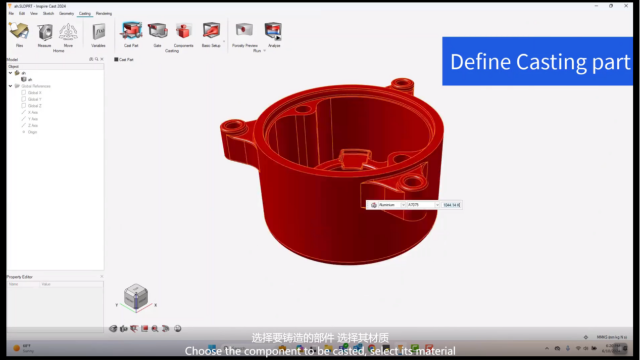Viewport: 640px width, 360px height.
Task: Select the Cast Part tool icon
Action: (131, 31)
